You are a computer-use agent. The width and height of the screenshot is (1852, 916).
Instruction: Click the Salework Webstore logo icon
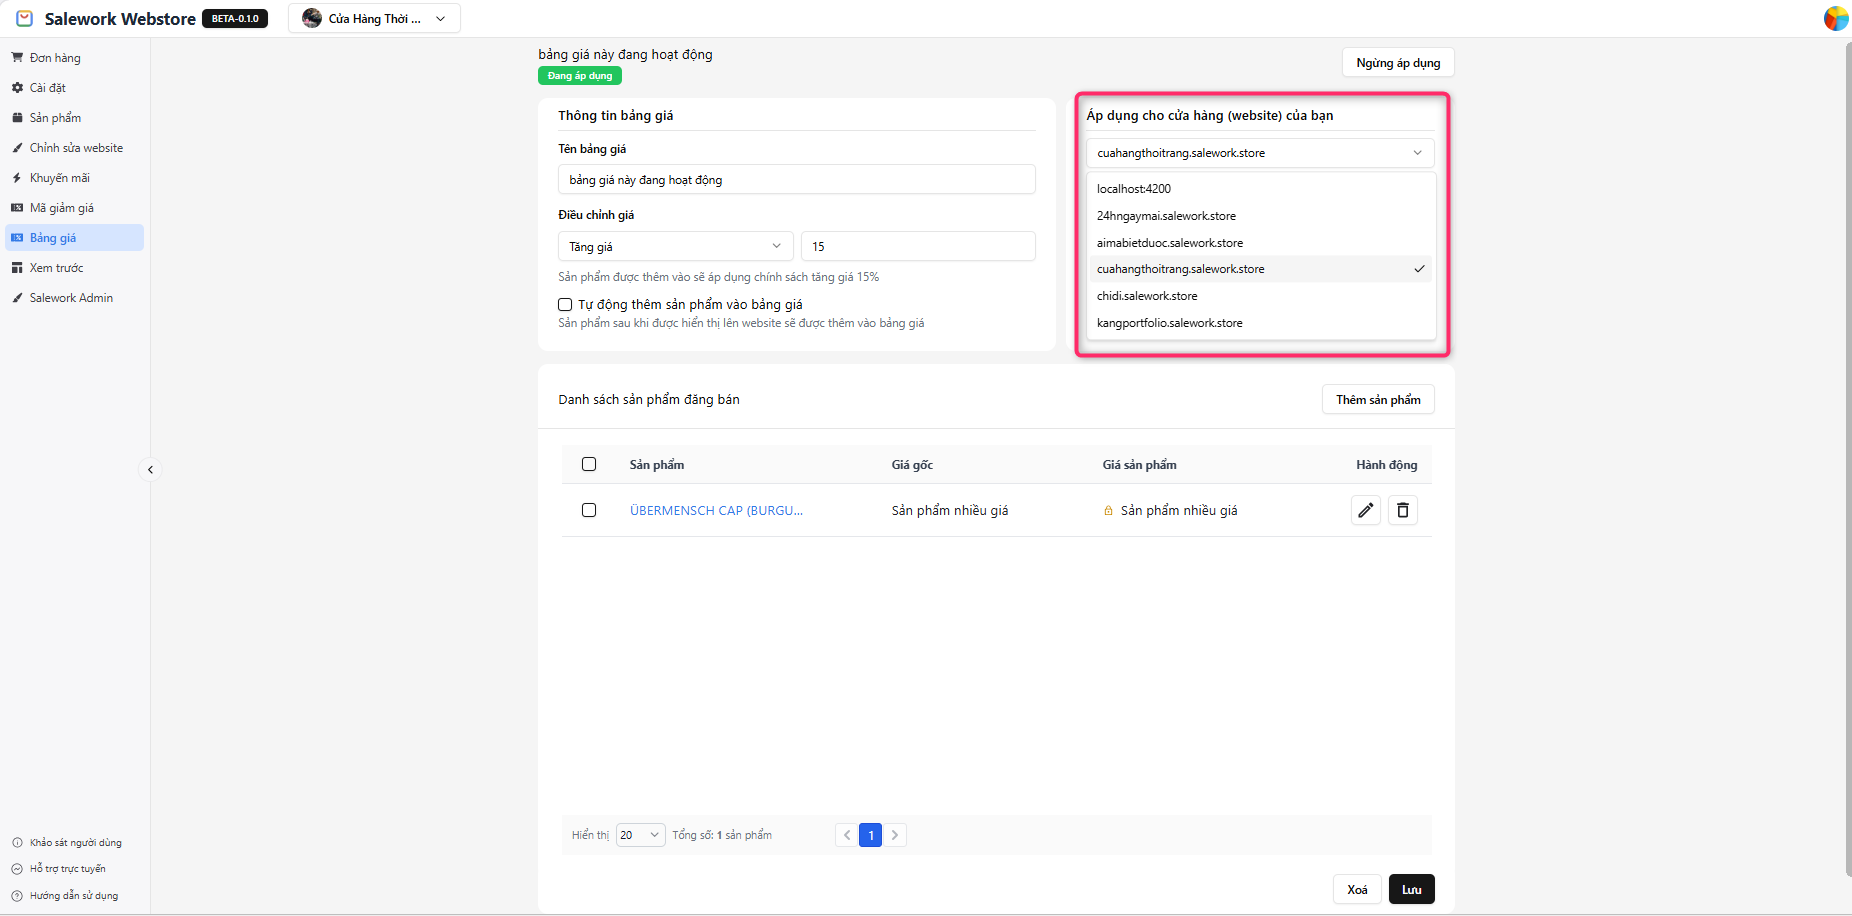25,18
